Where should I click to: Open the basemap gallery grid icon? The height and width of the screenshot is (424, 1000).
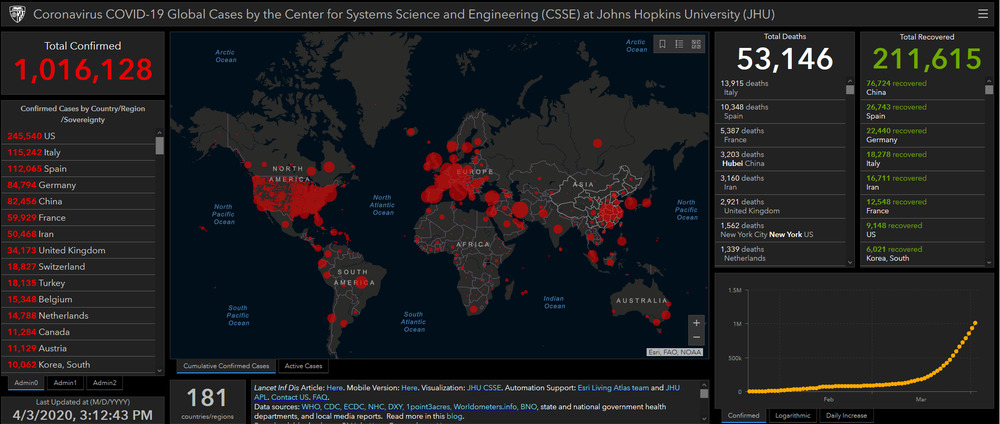tap(696, 44)
